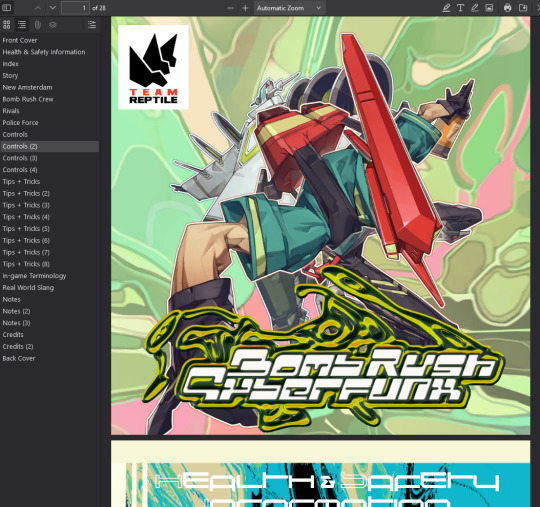Show layers view

[x=52, y=24]
